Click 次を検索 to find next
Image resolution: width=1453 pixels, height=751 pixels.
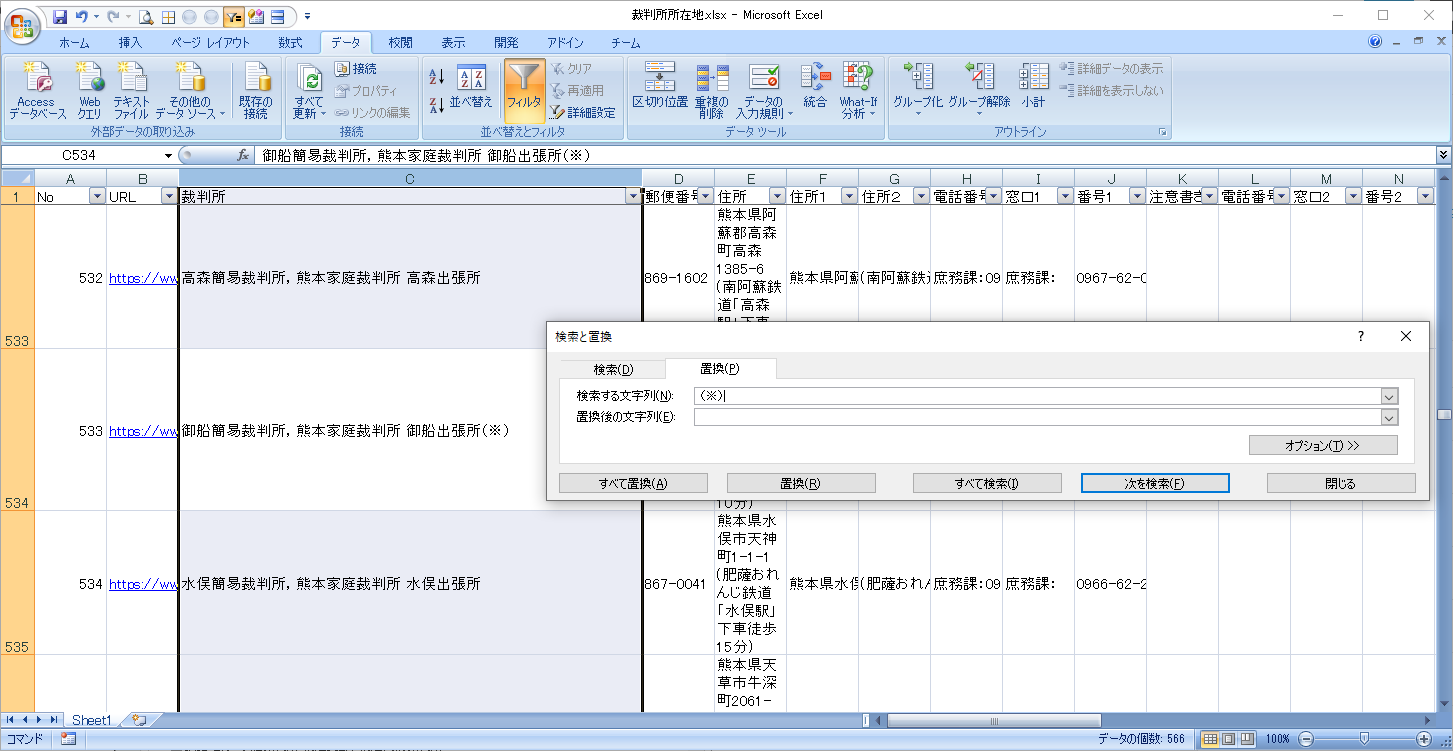(x=1155, y=484)
